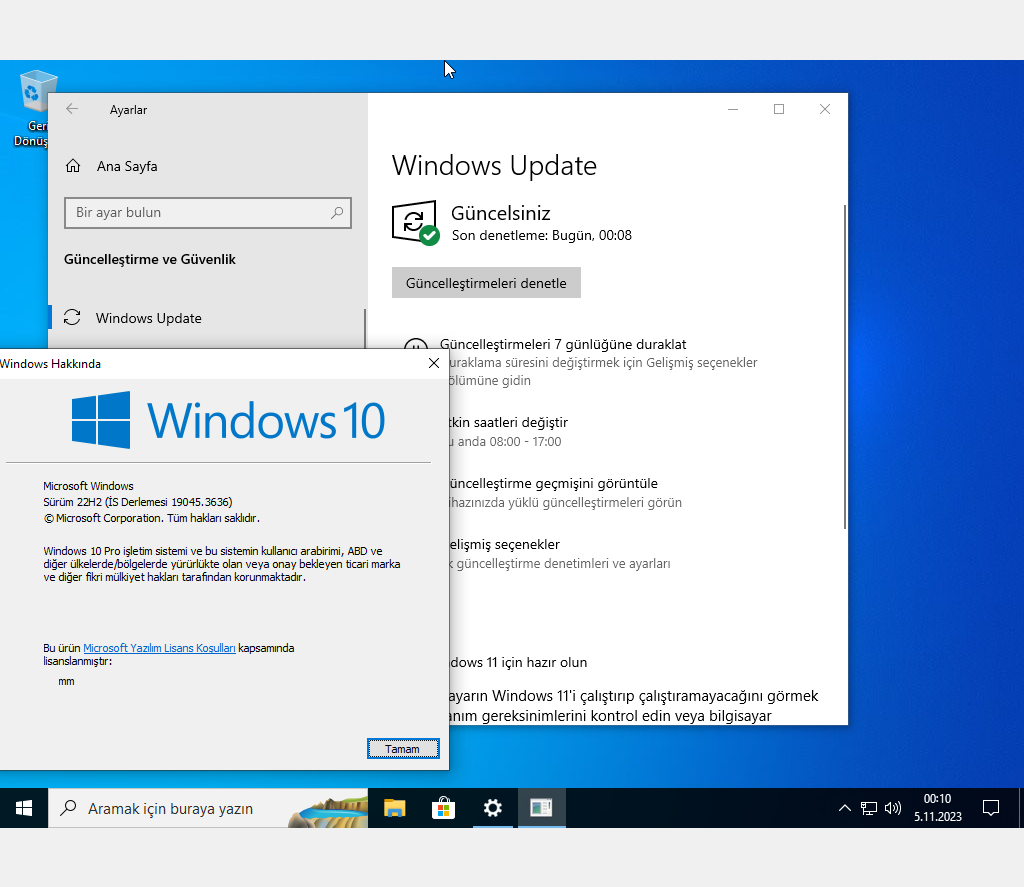Select Windows Update sync icon in sidebar
The width and height of the screenshot is (1024, 887).
point(72,317)
